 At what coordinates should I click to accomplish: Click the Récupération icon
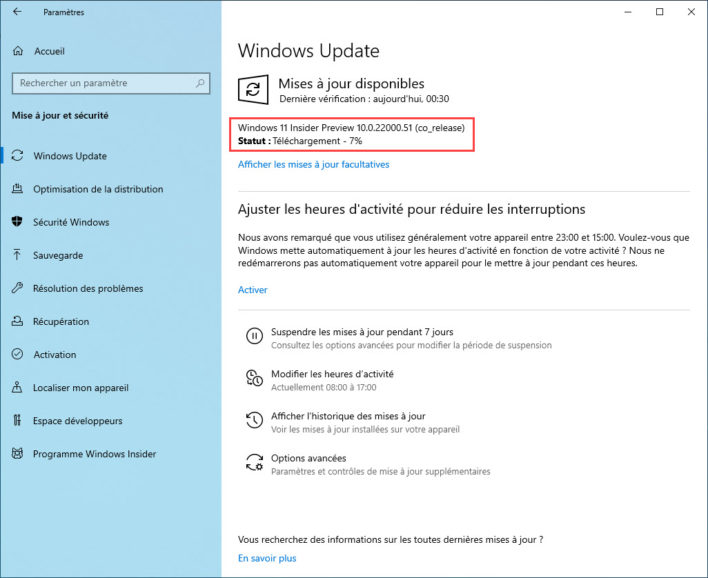pos(17,321)
